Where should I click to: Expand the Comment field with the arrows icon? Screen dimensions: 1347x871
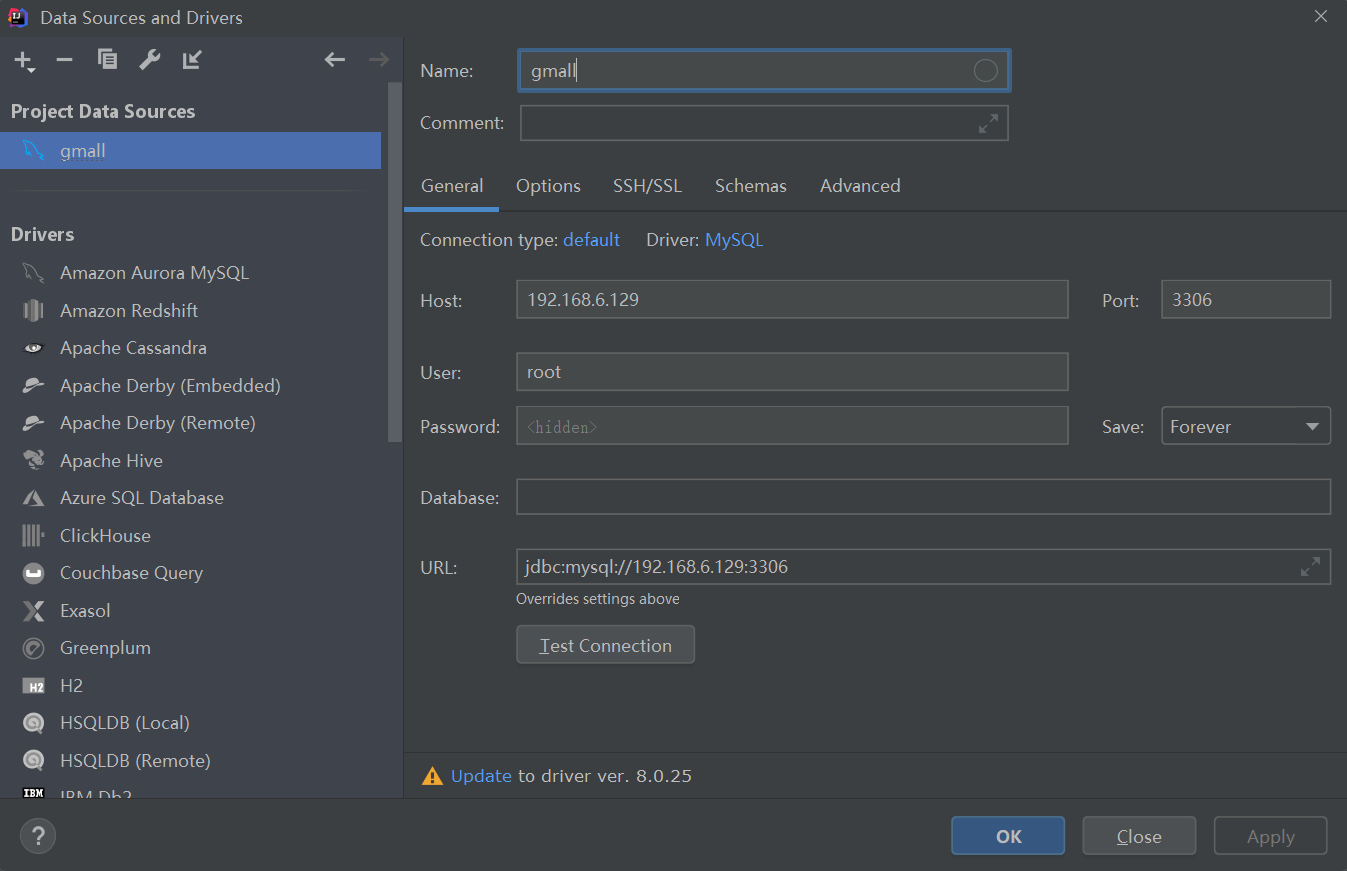(988, 124)
